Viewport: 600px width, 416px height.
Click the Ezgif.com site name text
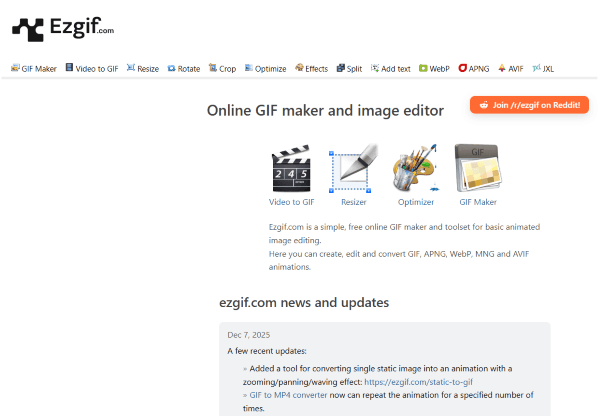(x=82, y=28)
